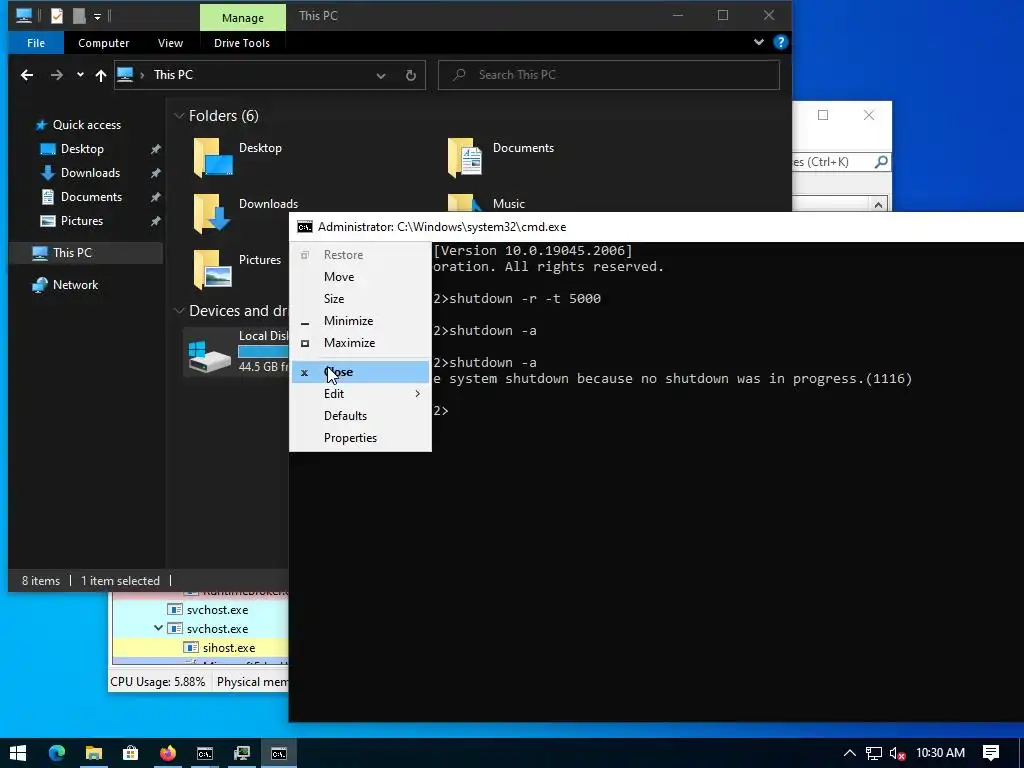This screenshot has height=768, width=1024.
Task: Open the File tab in File Explorer
Action: click(36, 43)
